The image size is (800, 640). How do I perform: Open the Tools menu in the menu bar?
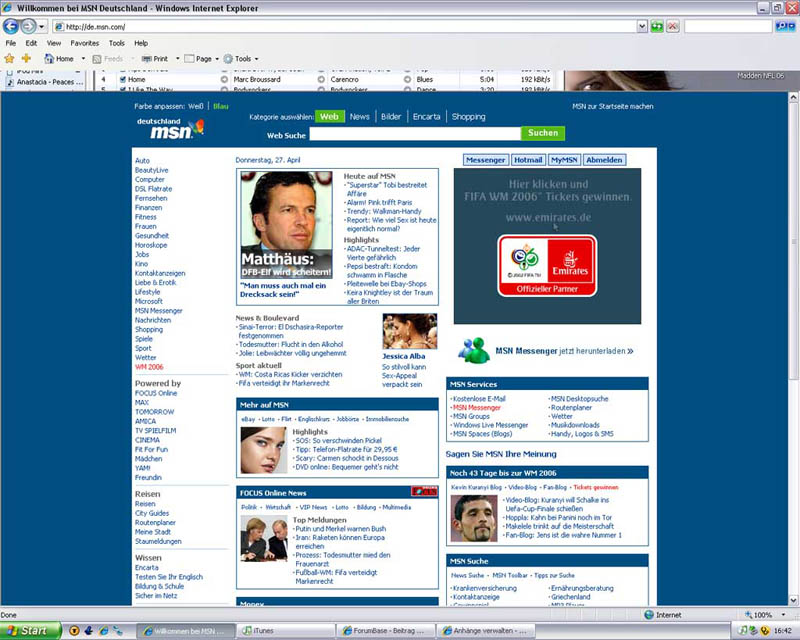pyautogui.click(x=116, y=43)
